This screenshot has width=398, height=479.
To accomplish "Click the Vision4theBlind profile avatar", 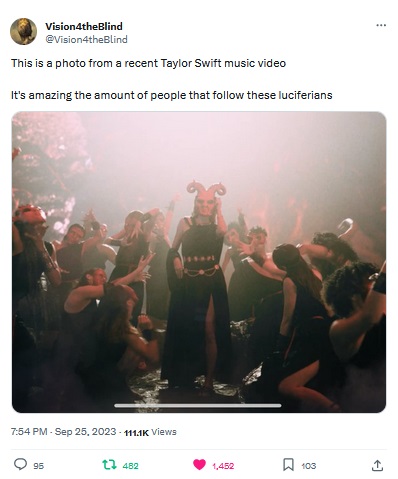I will 23,32.
